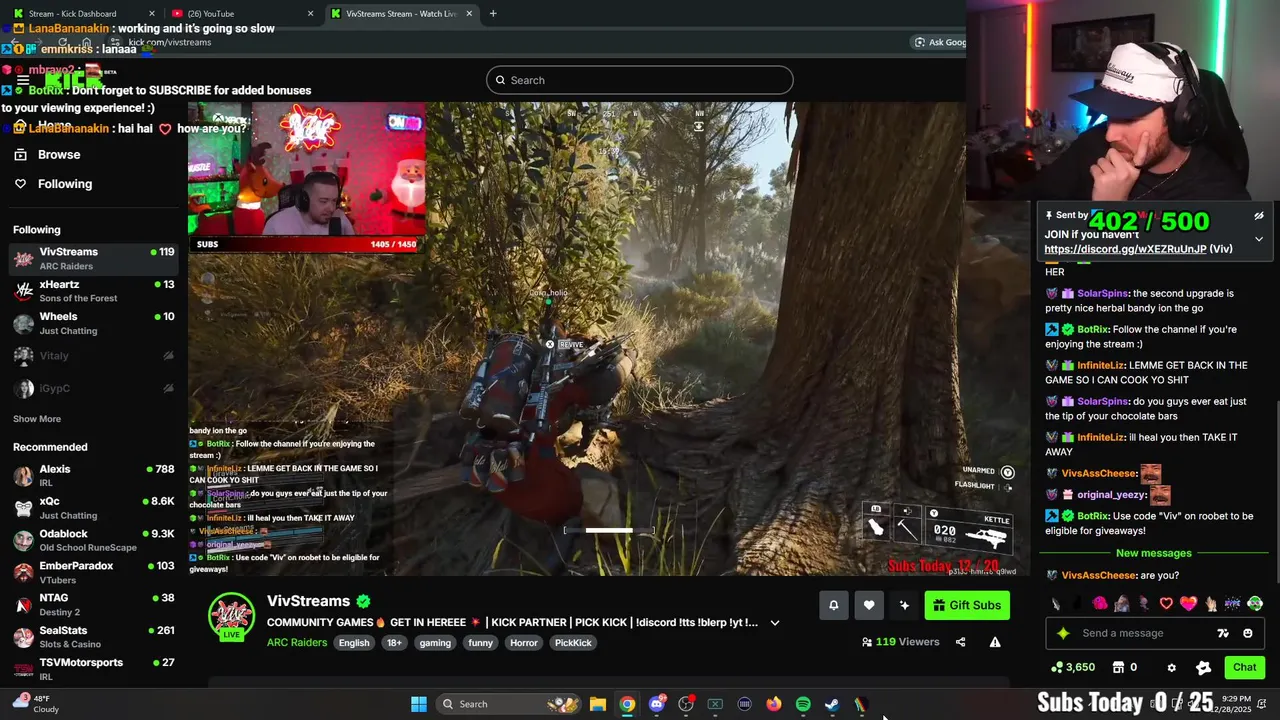1280x720 pixels.
Task: Open Spotify from the taskbar
Action: (803, 704)
